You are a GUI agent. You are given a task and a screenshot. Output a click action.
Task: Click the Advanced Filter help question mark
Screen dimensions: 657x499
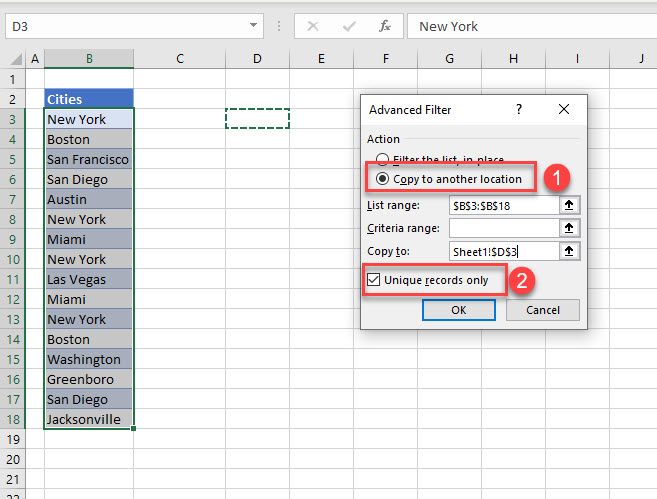(518, 109)
